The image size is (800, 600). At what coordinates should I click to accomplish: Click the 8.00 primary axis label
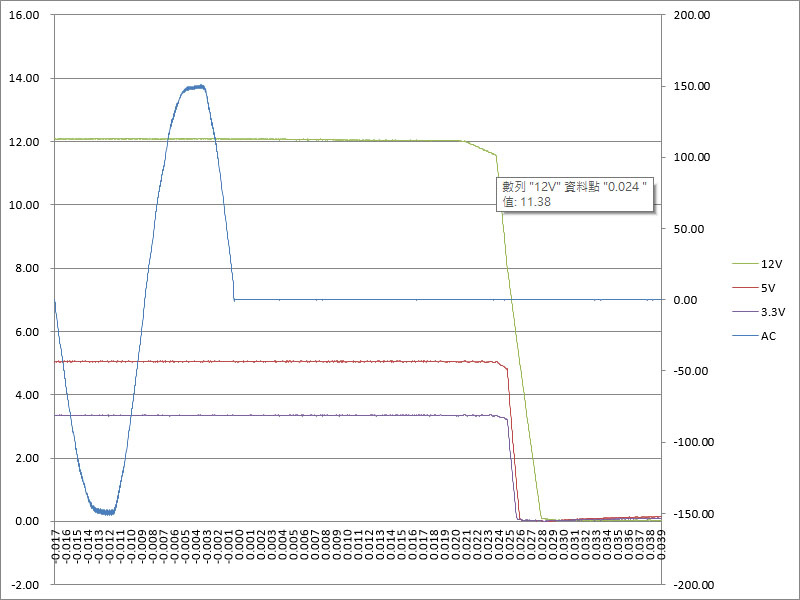pyautogui.click(x=27, y=268)
